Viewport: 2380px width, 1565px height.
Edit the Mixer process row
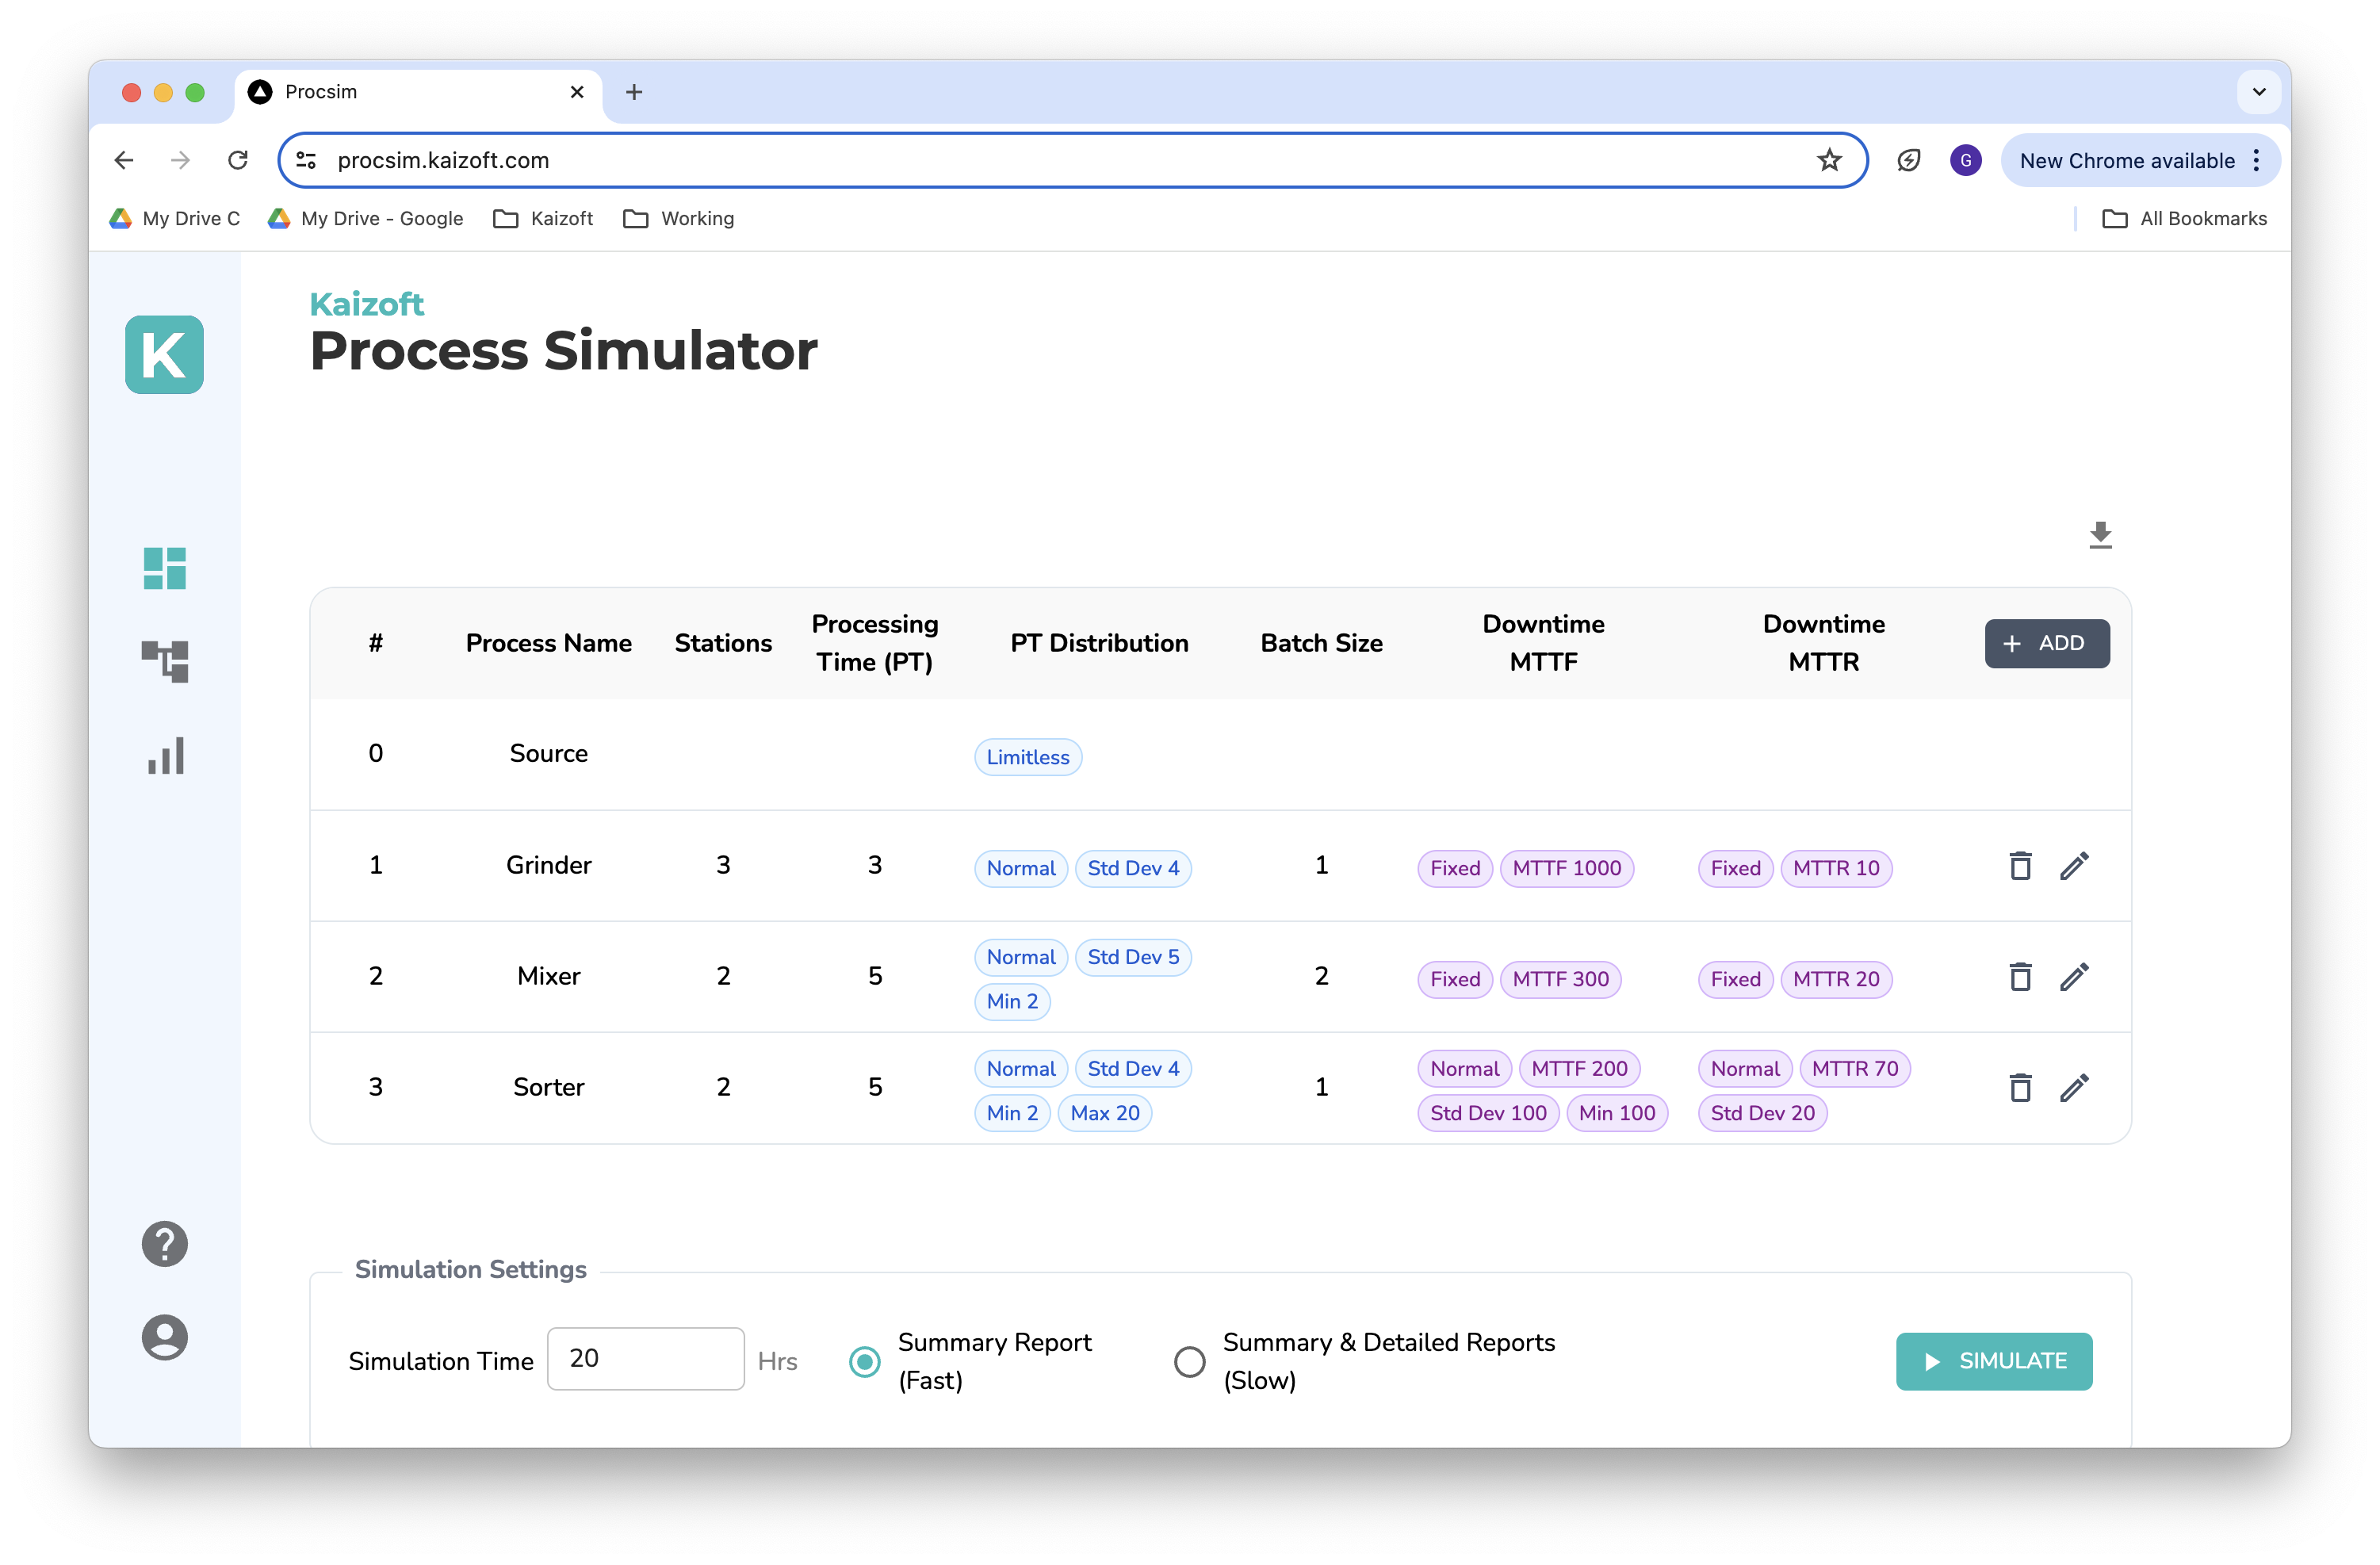(2074, 977)
